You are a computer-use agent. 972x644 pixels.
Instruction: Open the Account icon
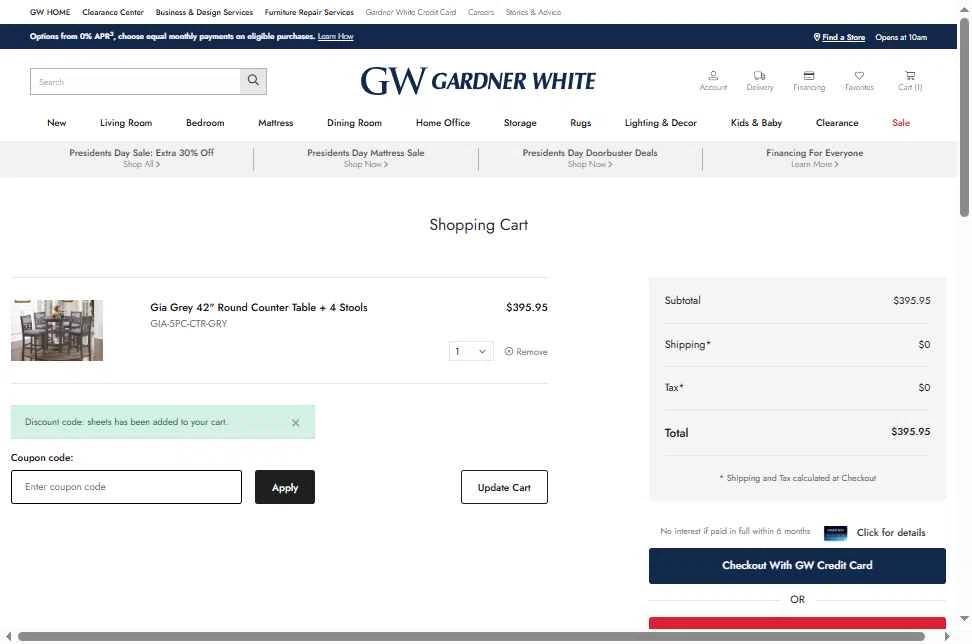pos(713,81)
